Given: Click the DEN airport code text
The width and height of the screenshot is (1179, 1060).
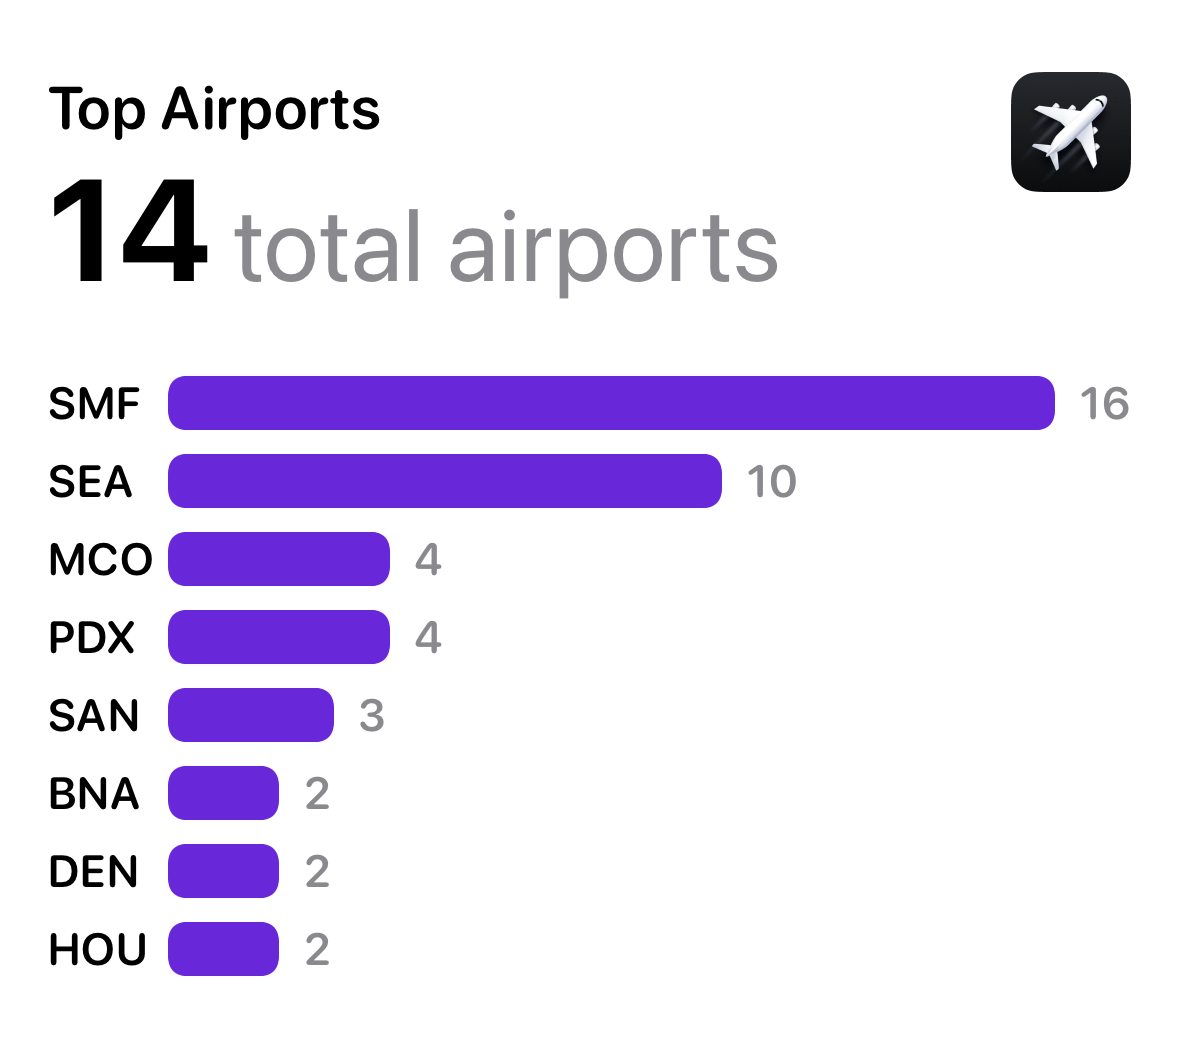Looking at the screenshot, I should [x=93, y=871].
